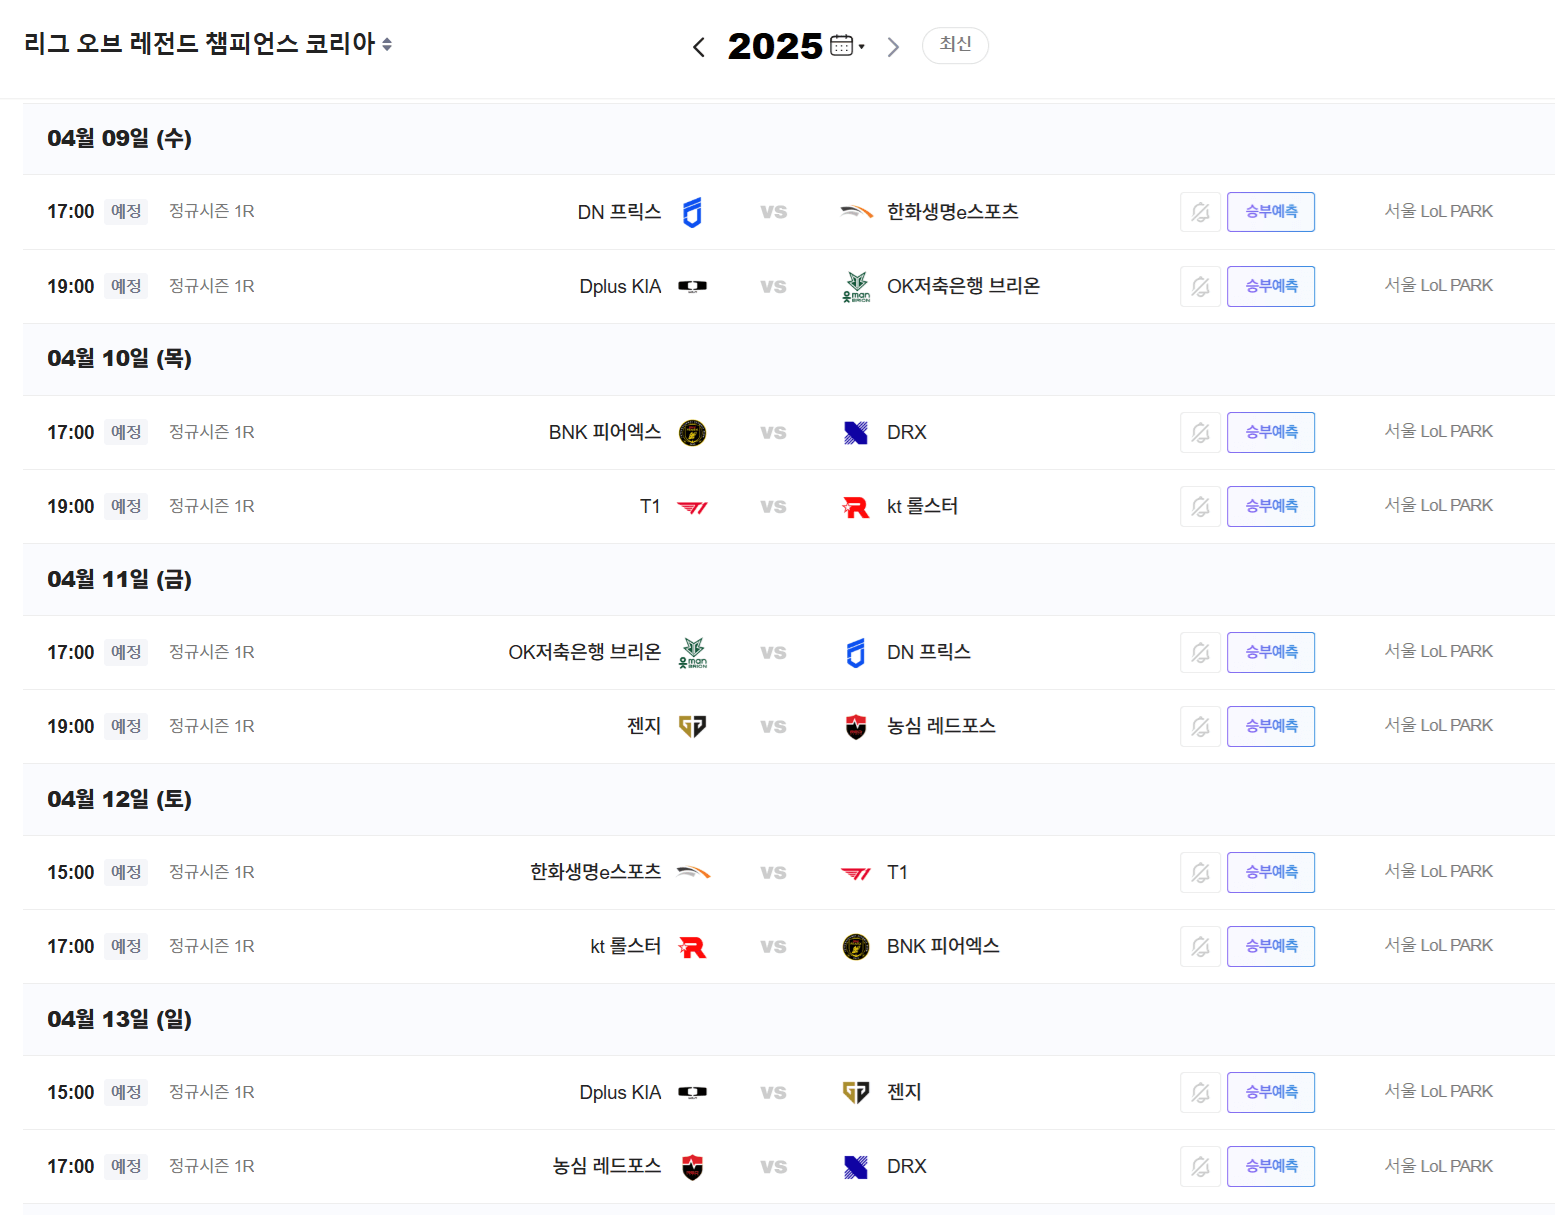Click the 서울 LoL PARK venue text
The image size is (1555, 1215).
(1439, 211)
